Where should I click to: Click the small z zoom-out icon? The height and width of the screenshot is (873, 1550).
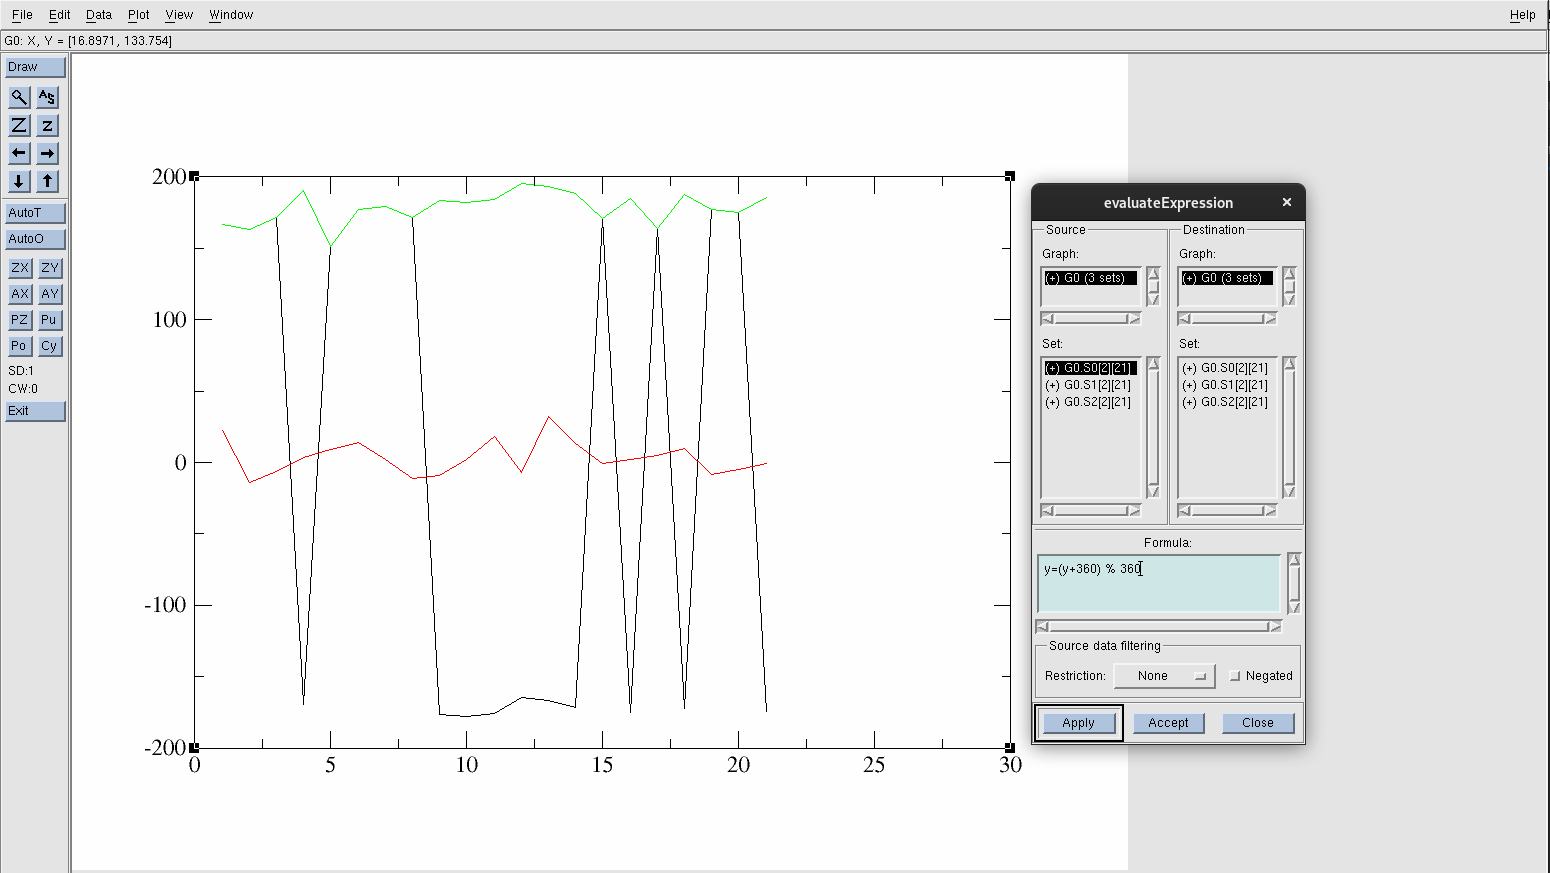click(47, 125)
